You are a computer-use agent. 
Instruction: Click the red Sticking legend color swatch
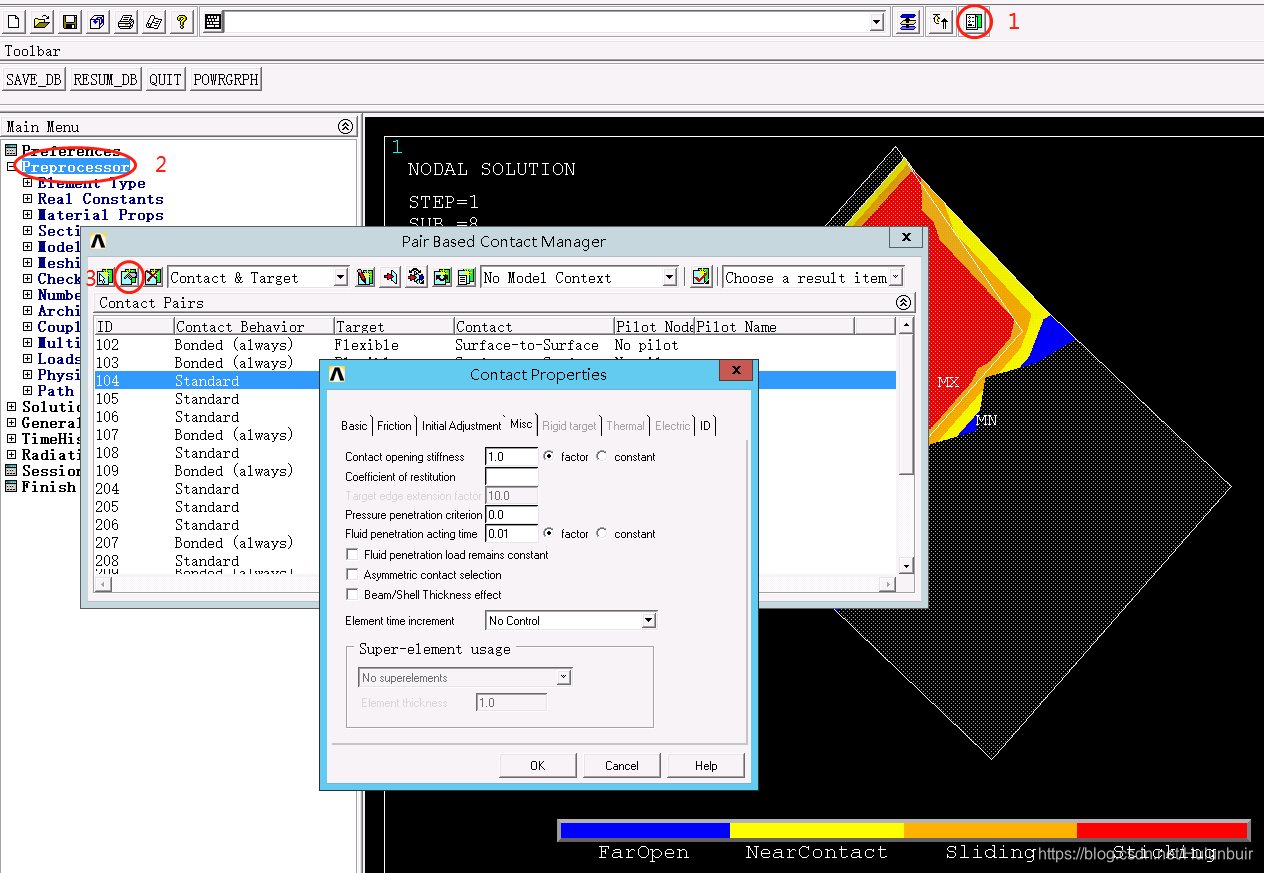pos(1162,831)
